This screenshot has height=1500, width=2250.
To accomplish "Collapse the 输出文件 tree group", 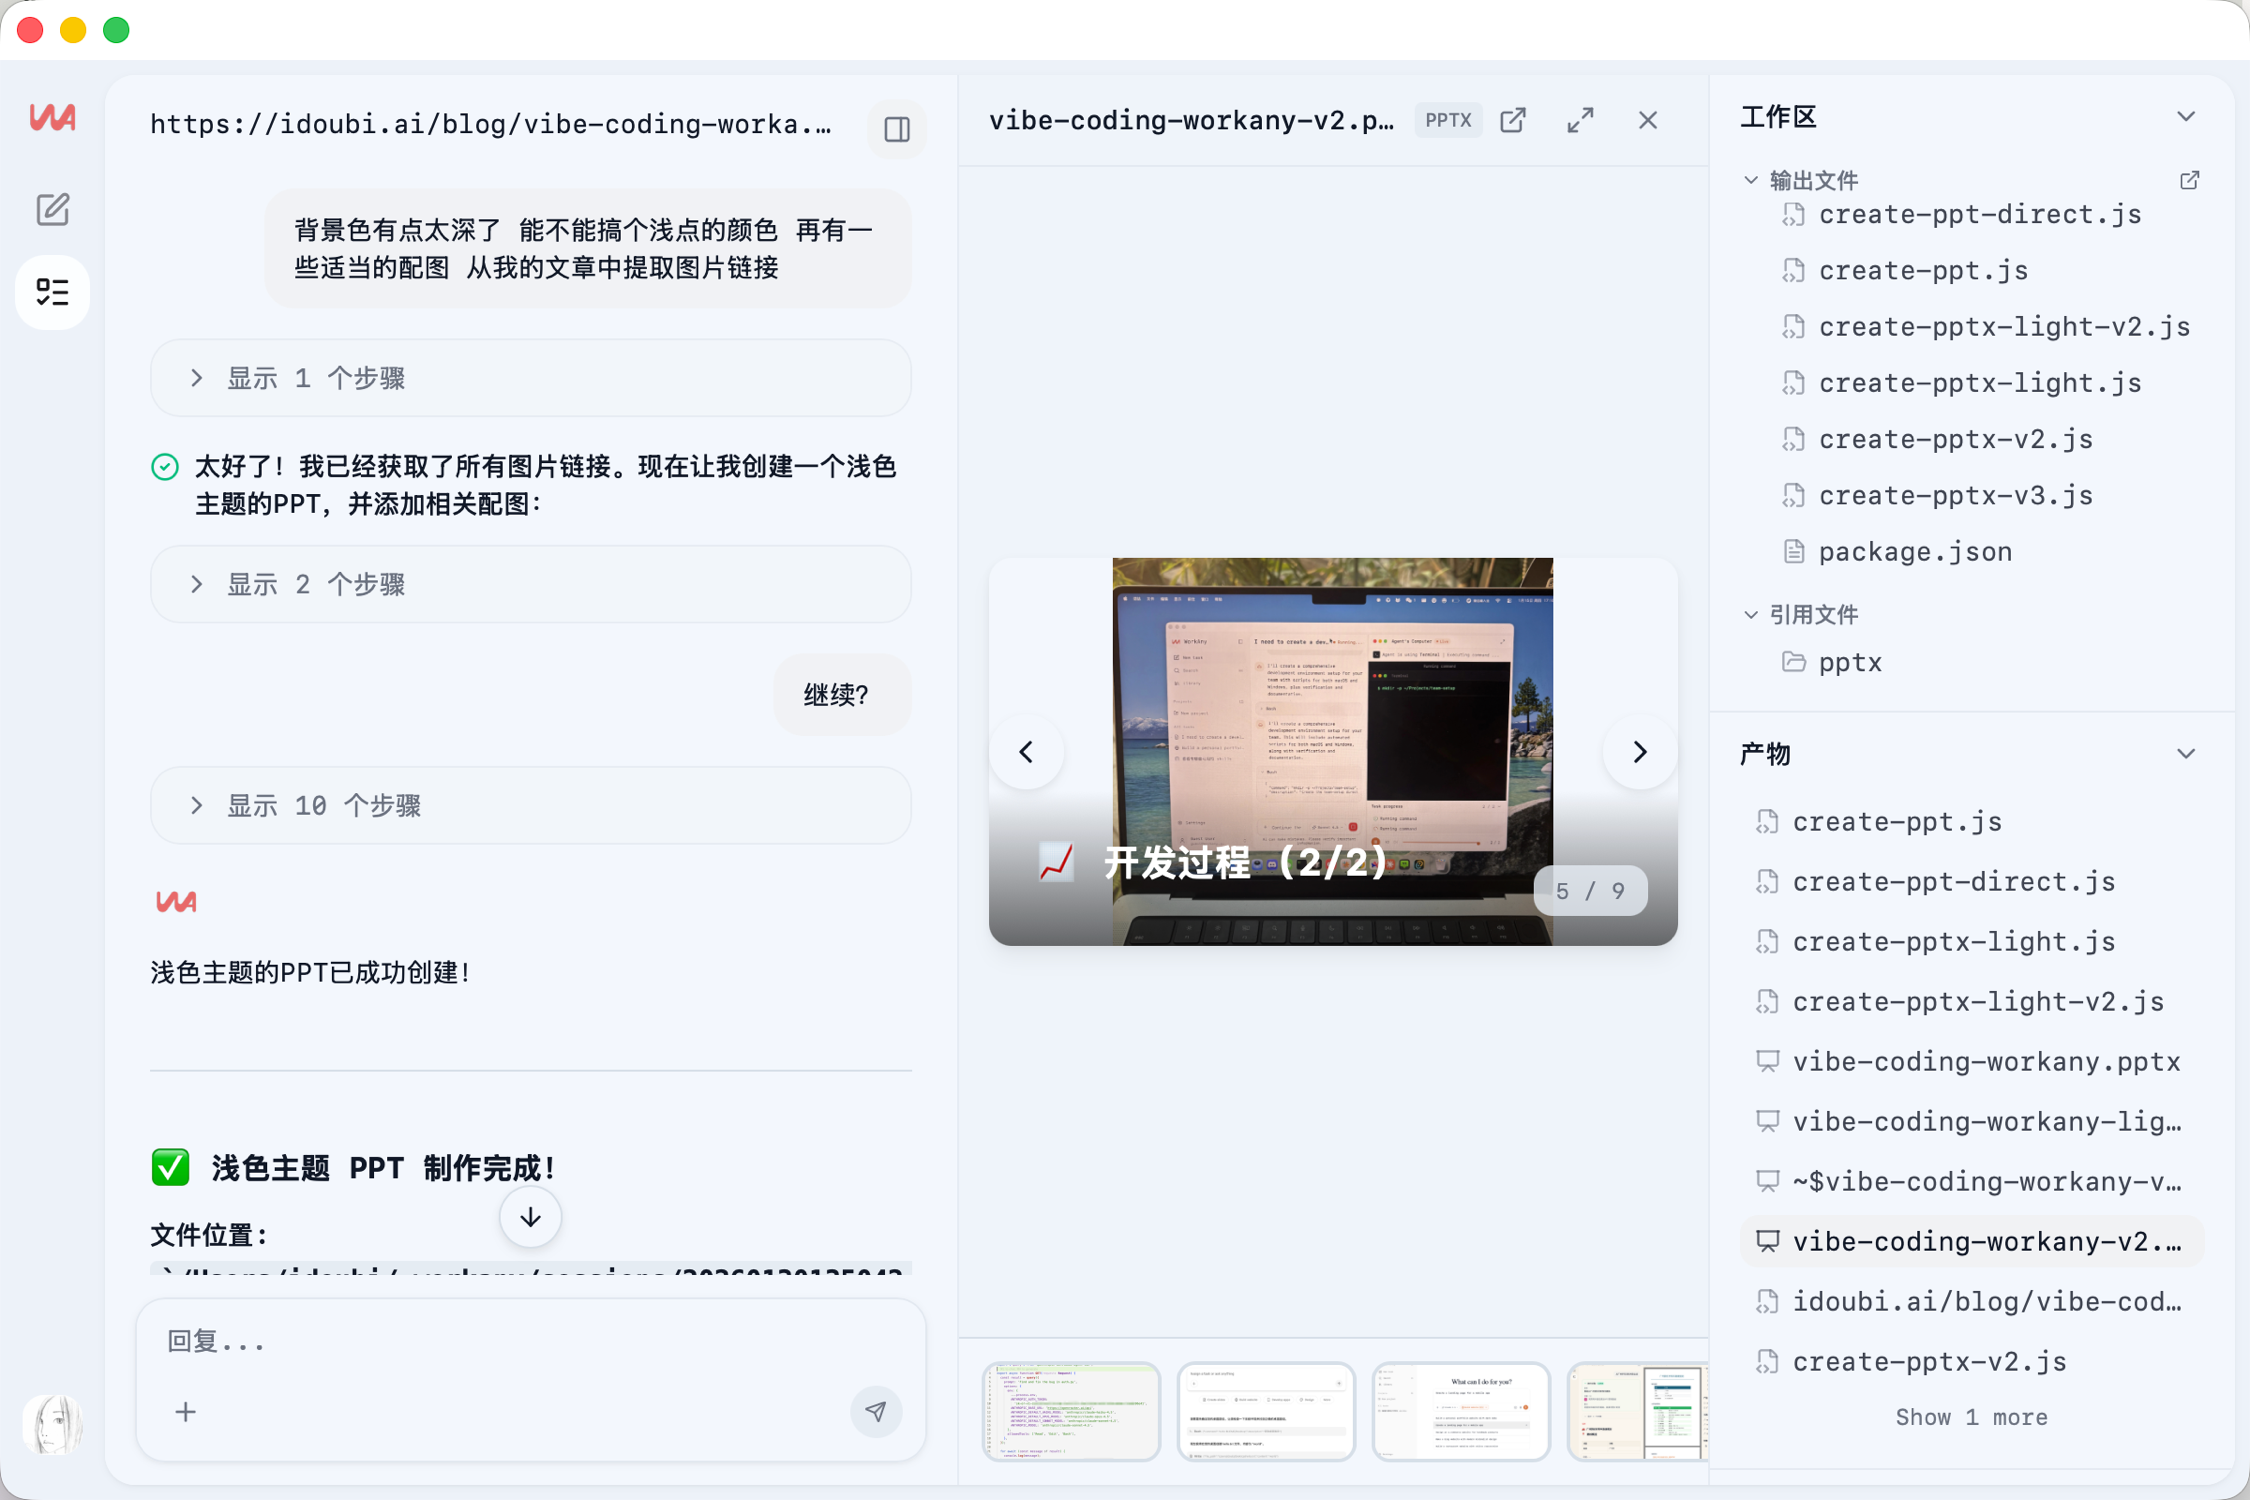I will pyautogui.click(x=1751, y=180).
